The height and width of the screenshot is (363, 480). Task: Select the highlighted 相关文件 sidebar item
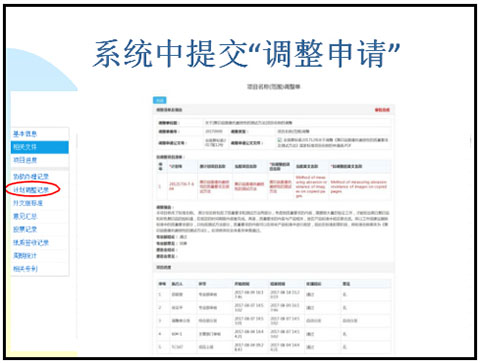tap(40, 147)
